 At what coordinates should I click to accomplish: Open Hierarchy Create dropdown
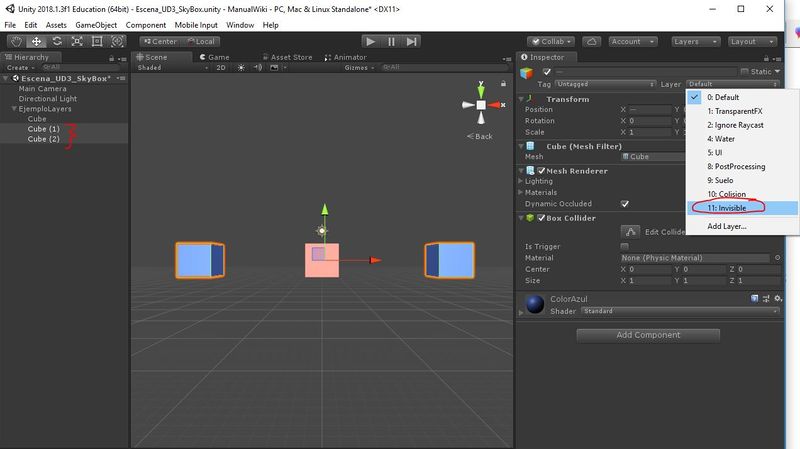tap(20, 67)
